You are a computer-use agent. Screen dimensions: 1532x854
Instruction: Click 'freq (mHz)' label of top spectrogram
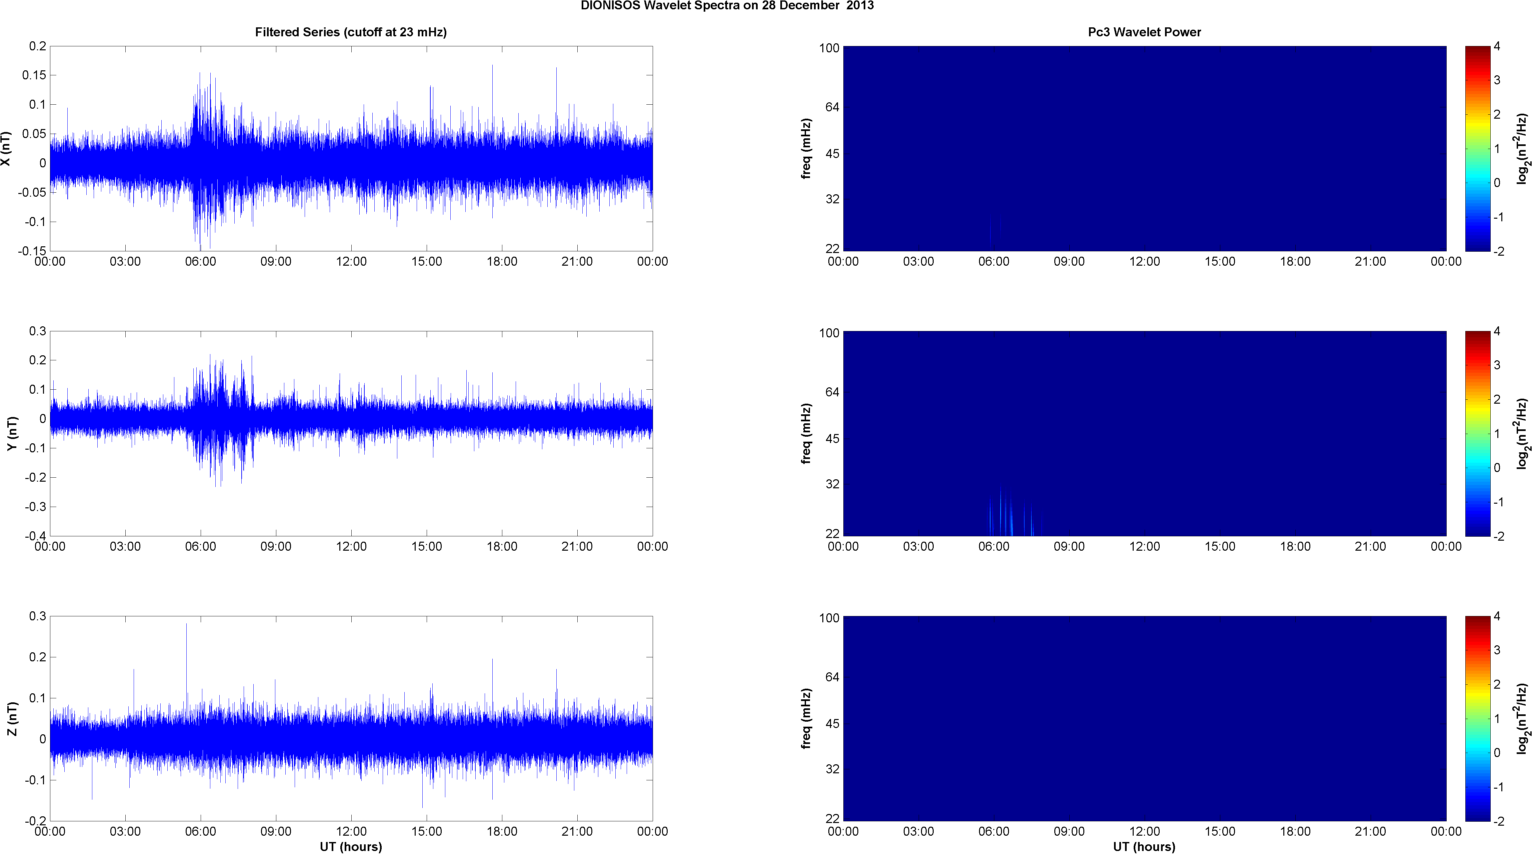(x=806, y=149)
